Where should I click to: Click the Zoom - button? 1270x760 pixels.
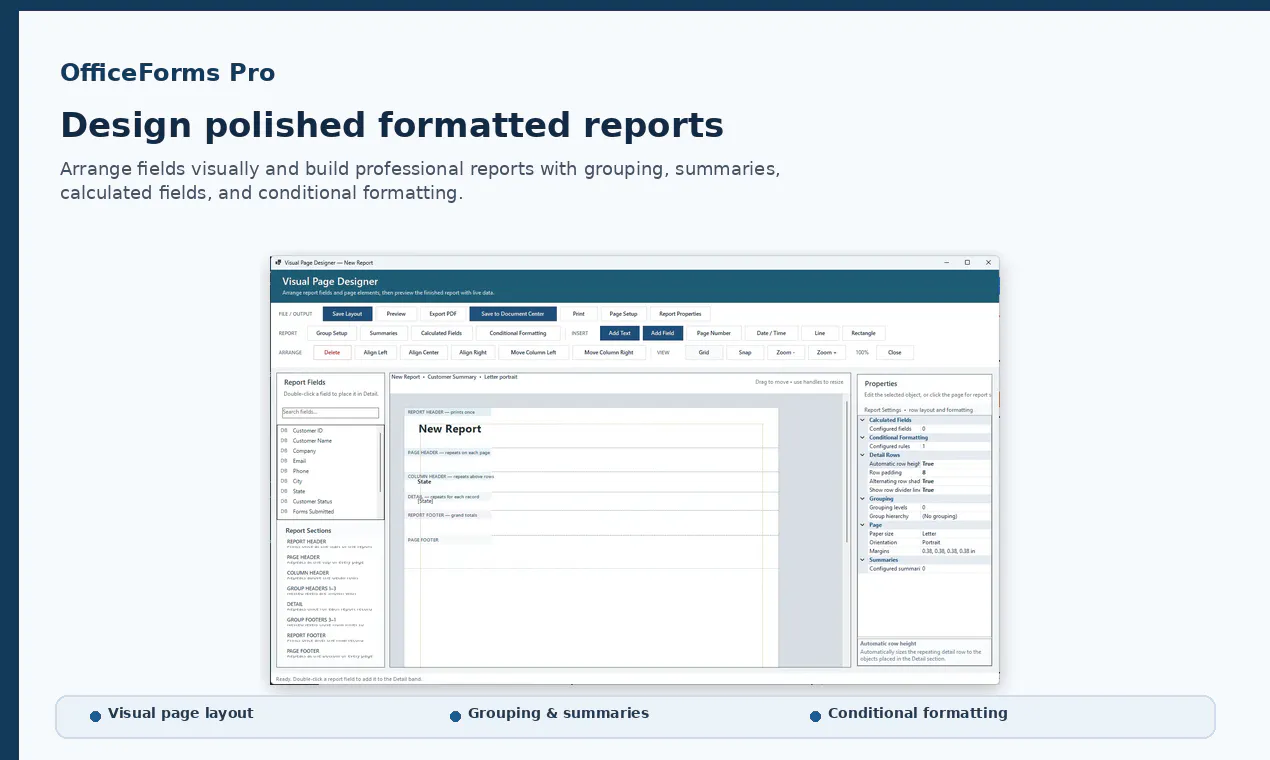pyautogui.click(x=786, y=352)
